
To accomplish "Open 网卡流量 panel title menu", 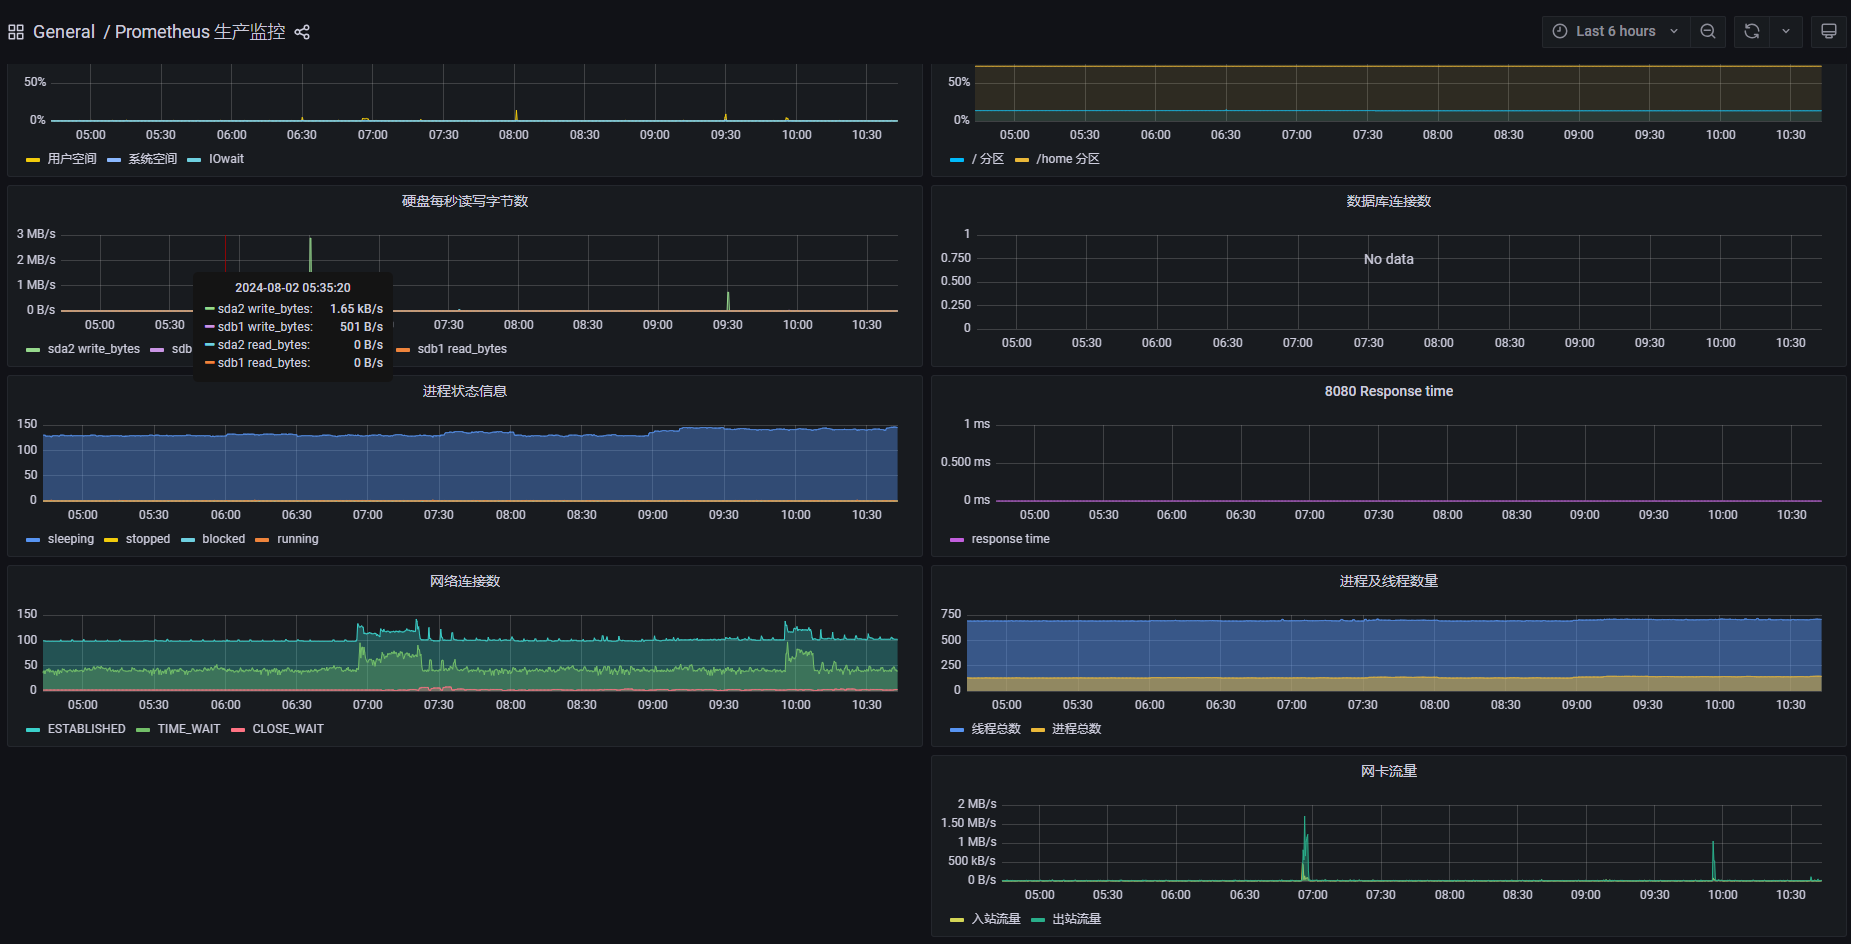I will (1389, 771).
